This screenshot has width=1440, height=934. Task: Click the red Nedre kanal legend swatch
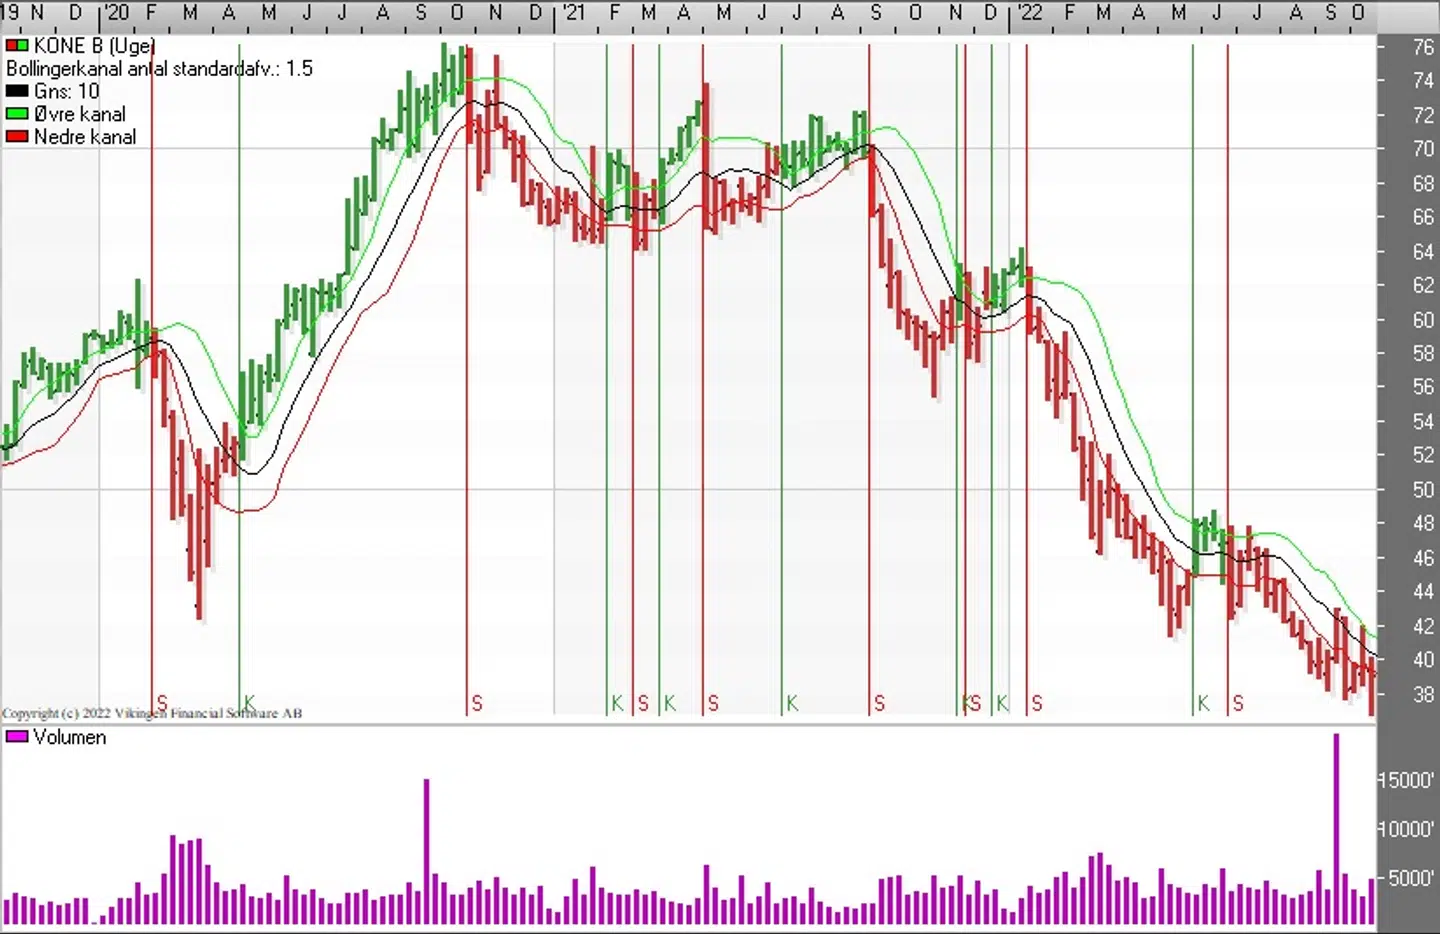tap(17, 137)
